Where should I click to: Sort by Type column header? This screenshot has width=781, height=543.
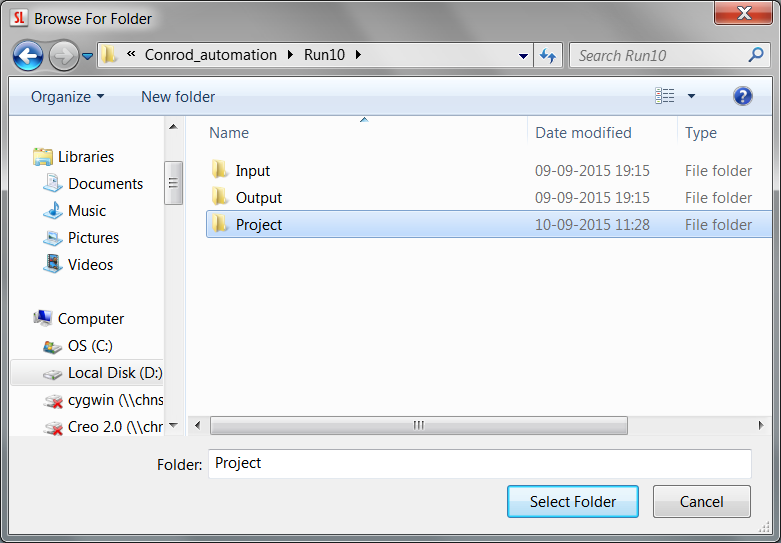tap(701, 133)
